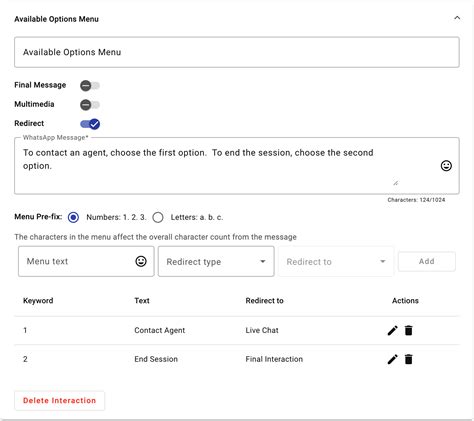Edit the Contact Agent menu row

(x=393, y=330)
